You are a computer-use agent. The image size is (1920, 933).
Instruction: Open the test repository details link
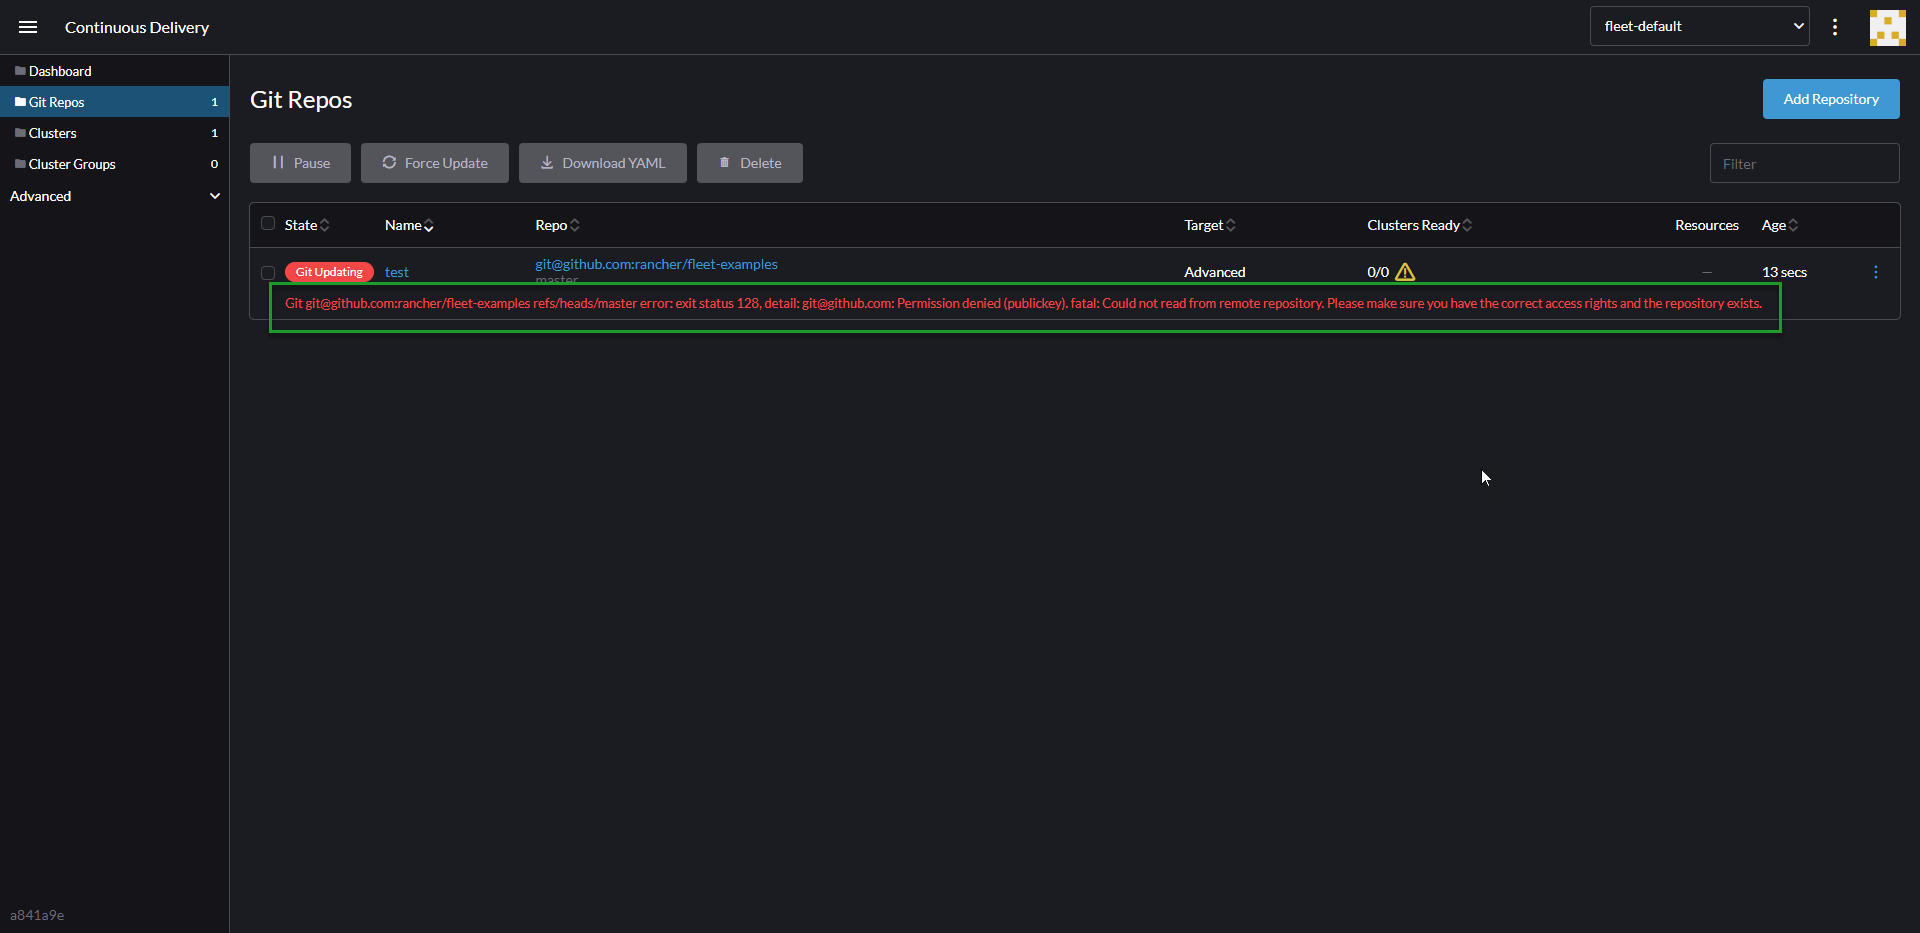397,271
